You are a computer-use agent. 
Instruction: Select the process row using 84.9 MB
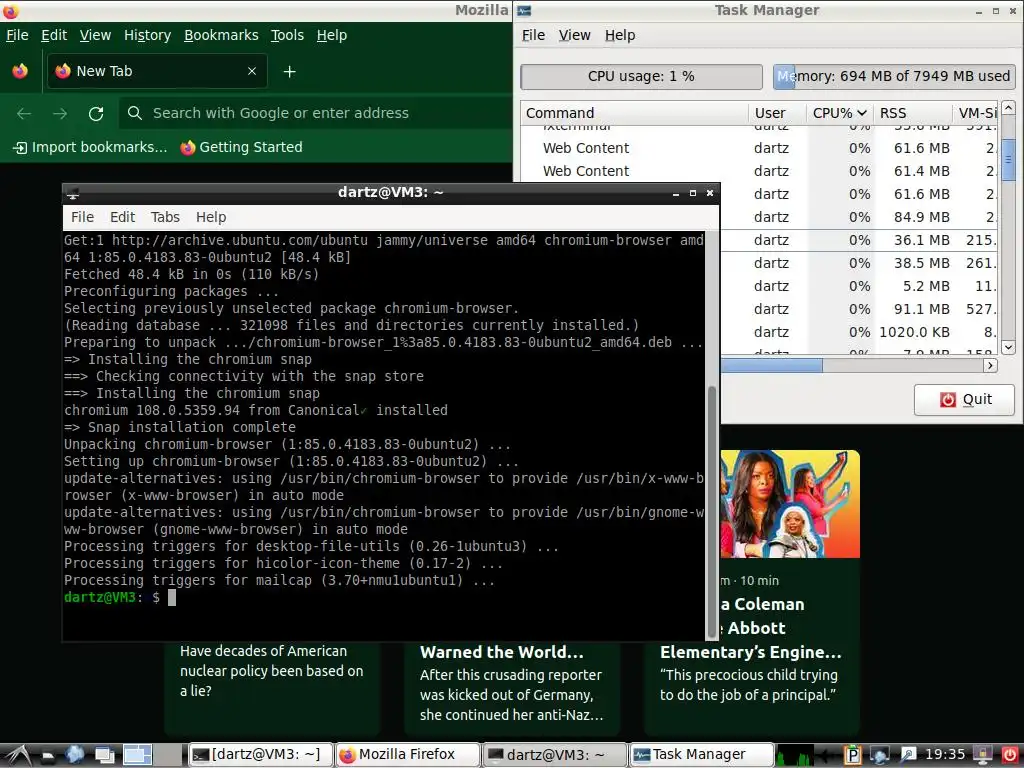pyautogui.click(x=859, y=217)
